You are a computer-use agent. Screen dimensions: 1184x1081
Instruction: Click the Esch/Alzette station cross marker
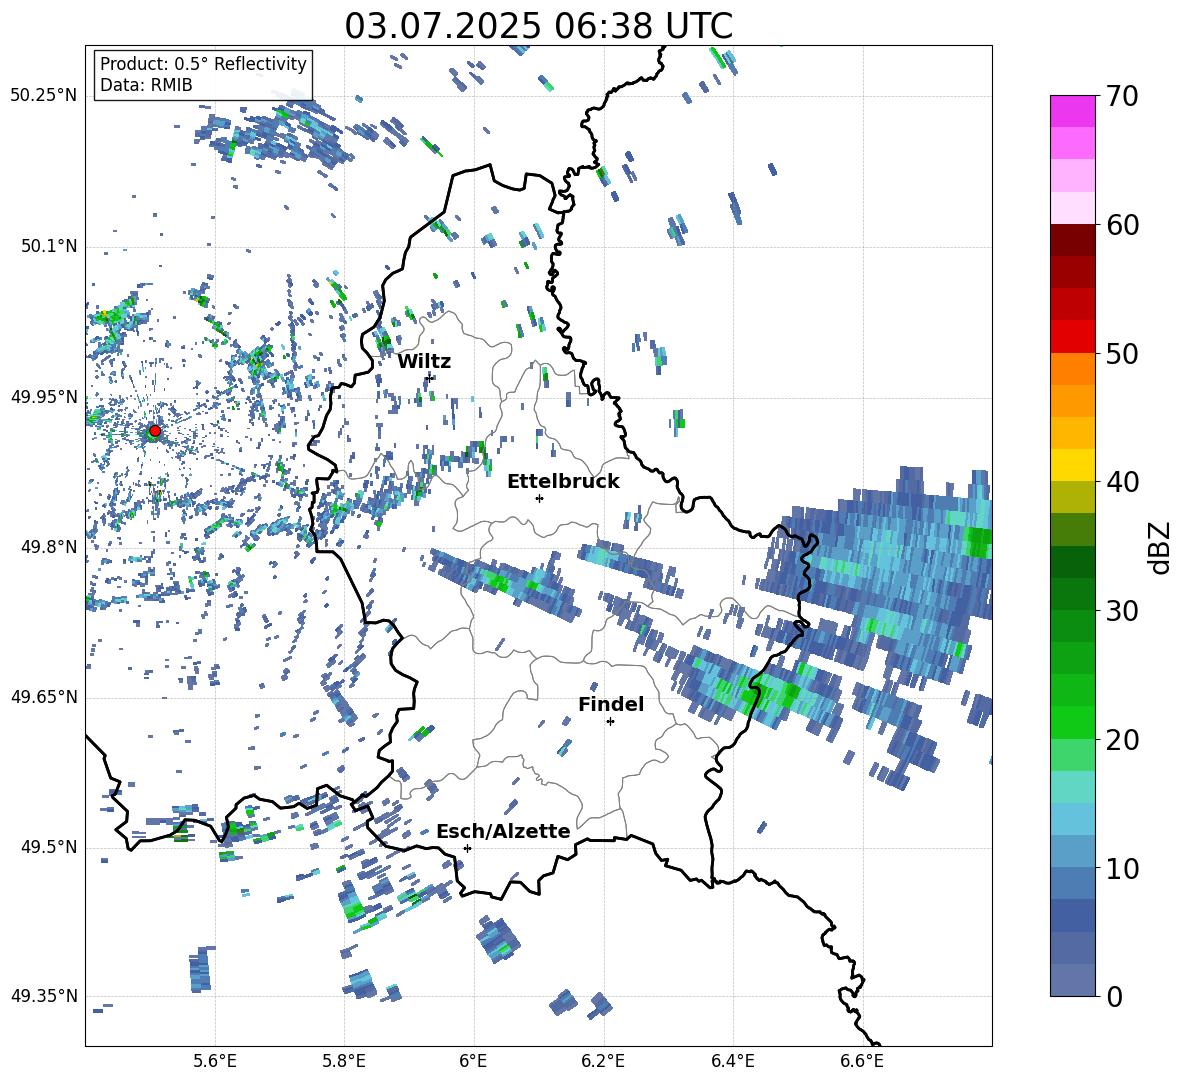[467, 848]
